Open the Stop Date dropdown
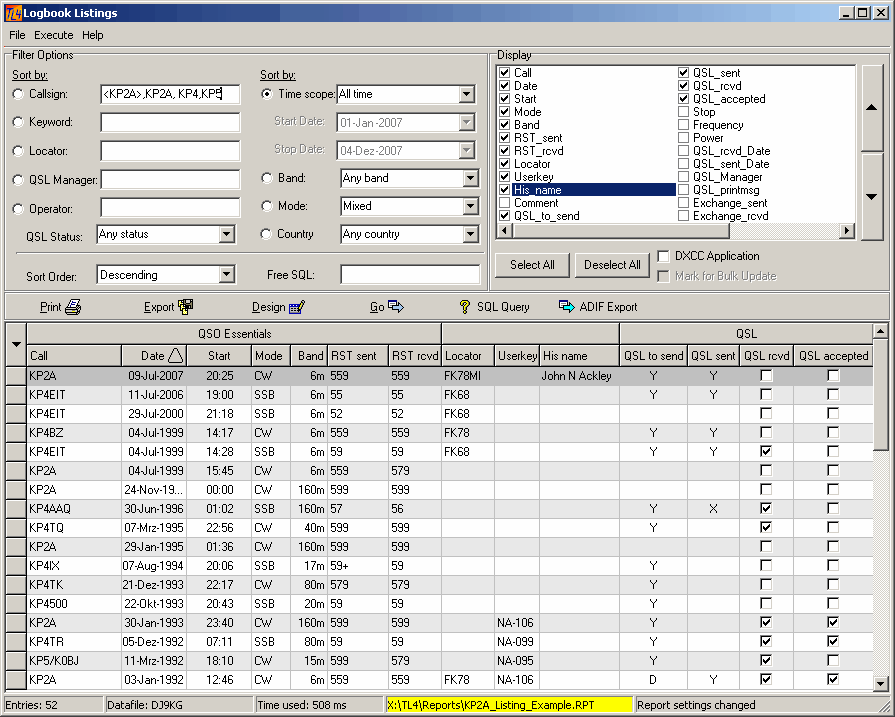The width and height of the screenshot is (895, 717). pos(467,150)
